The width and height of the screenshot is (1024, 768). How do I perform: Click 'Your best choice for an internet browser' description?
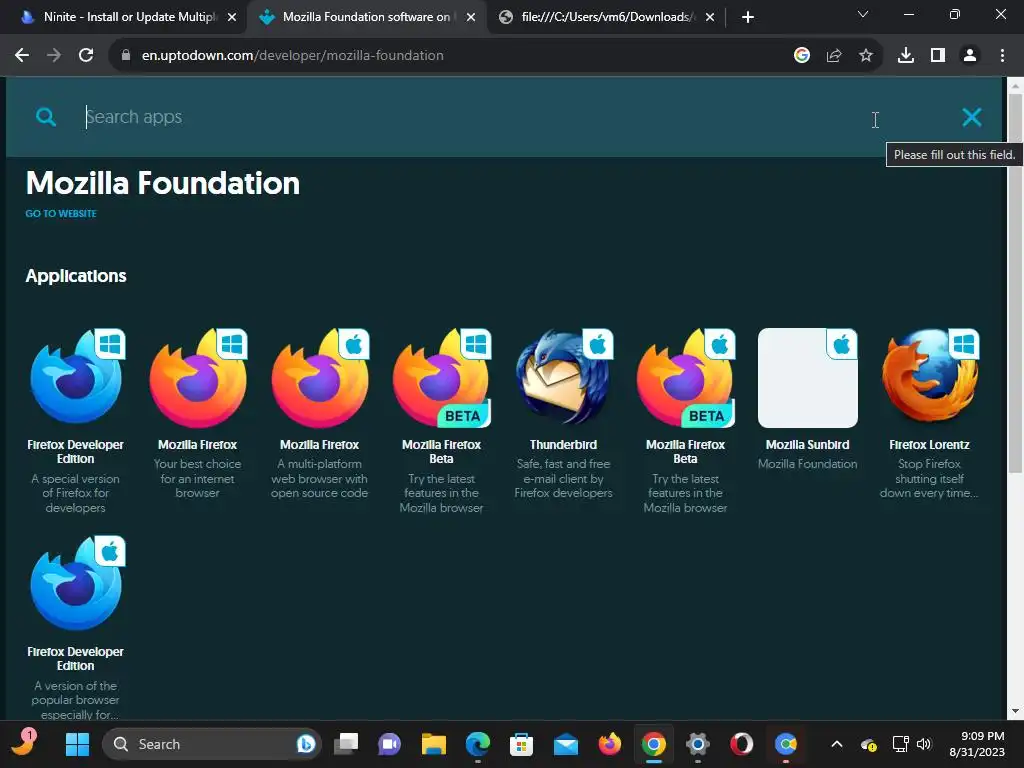pos(197,478)
